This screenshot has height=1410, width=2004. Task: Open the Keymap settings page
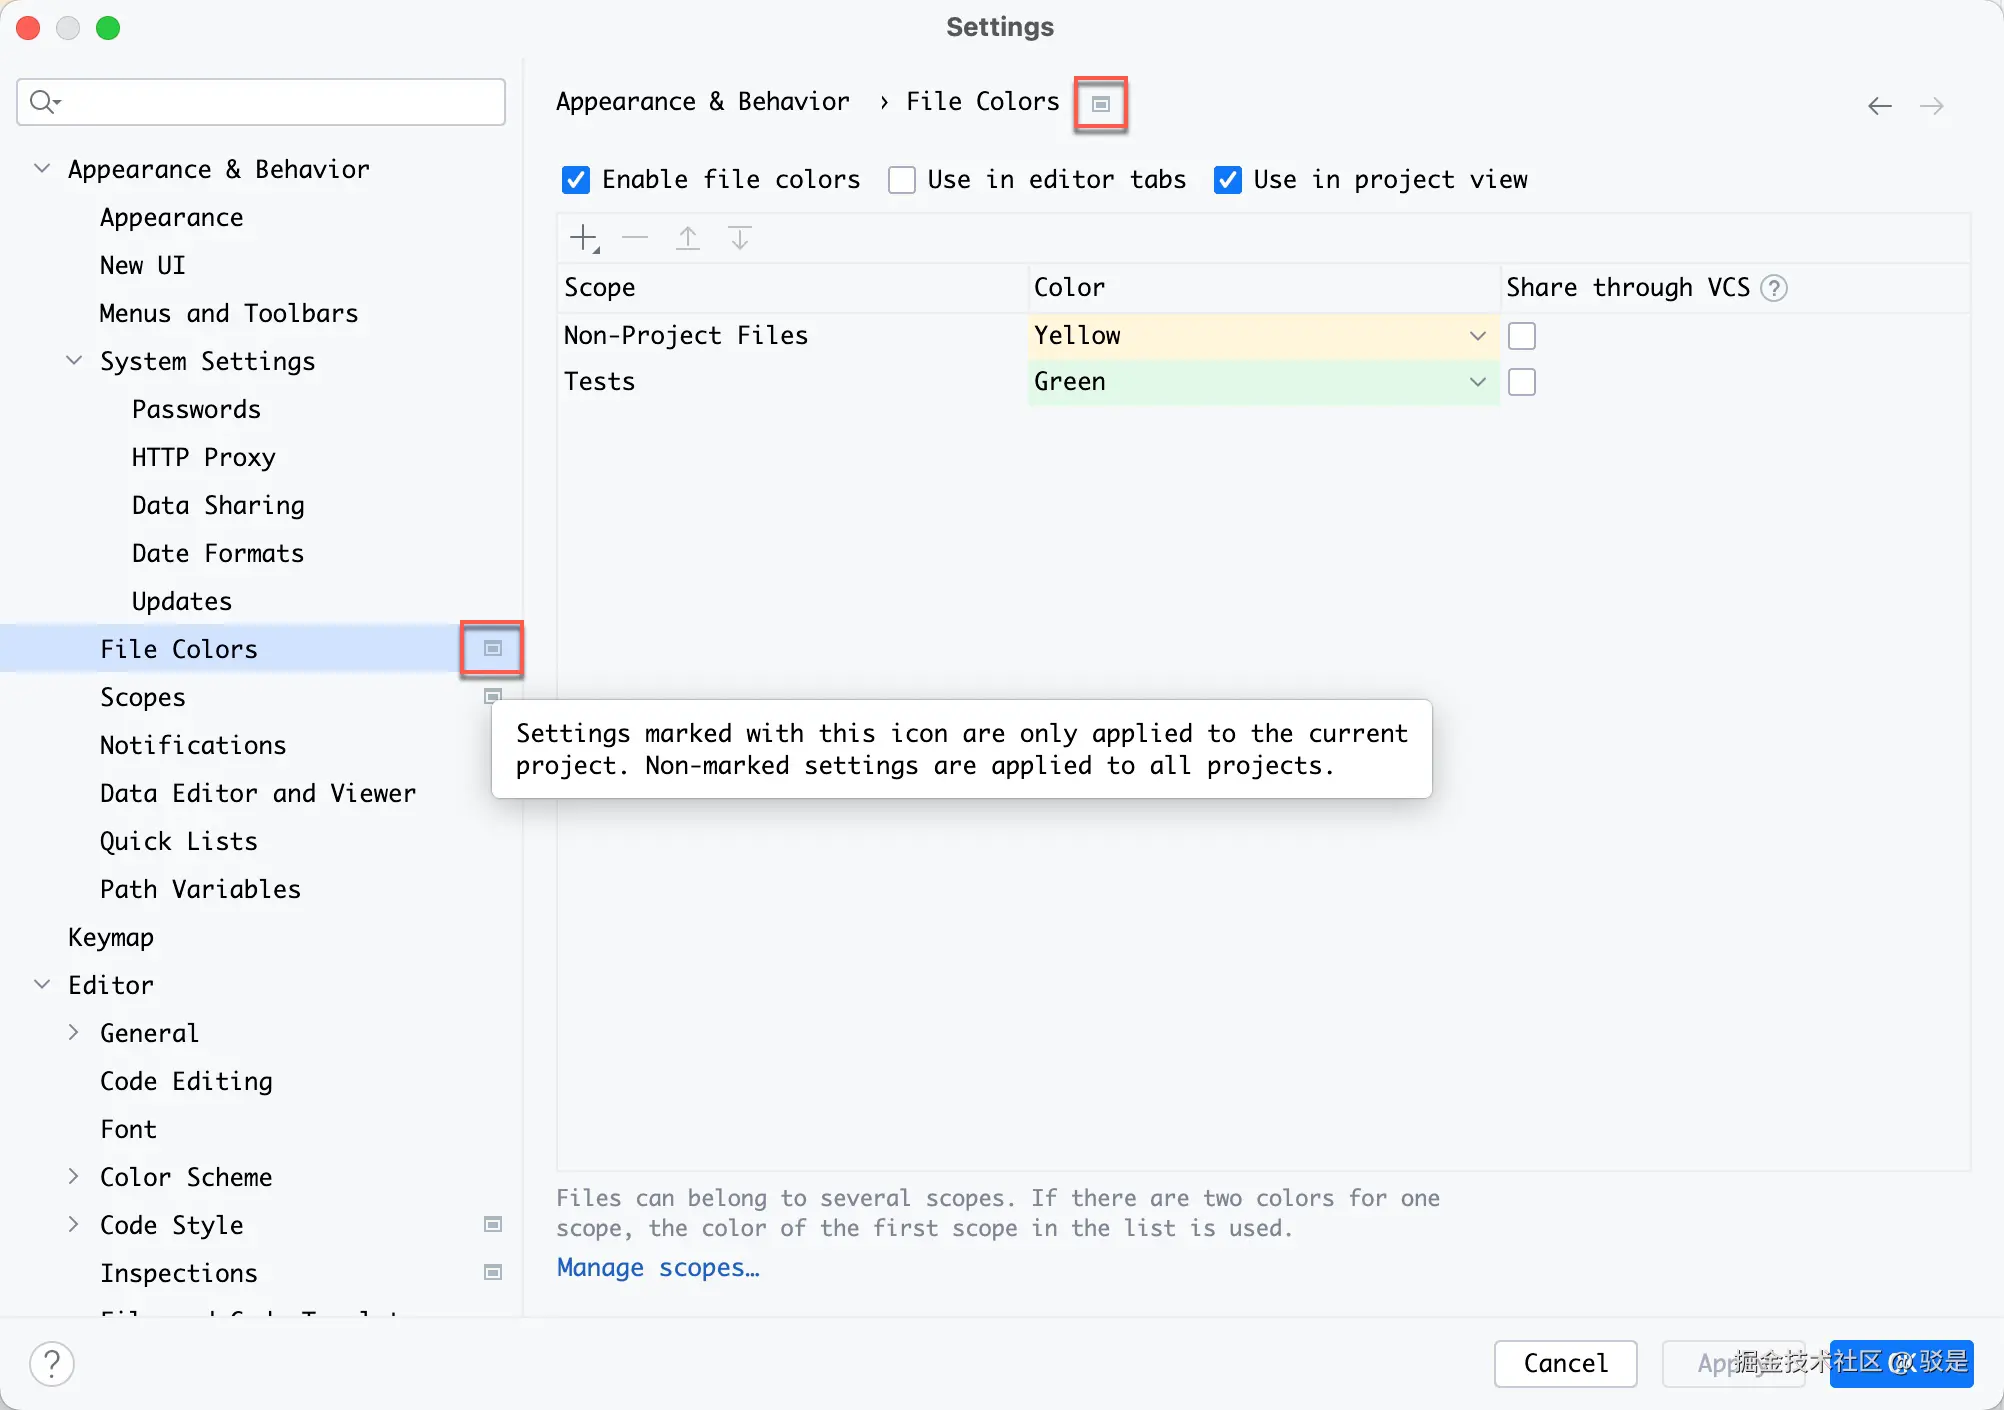point(111,937)
